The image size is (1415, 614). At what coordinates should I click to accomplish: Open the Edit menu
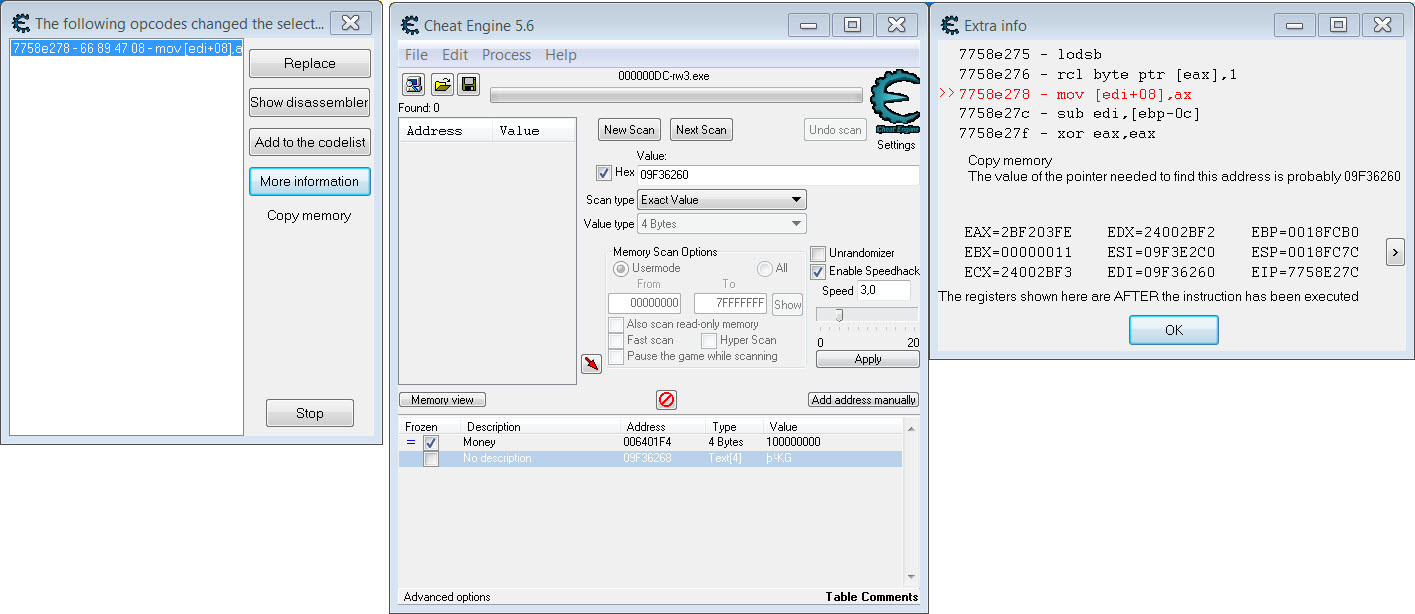(x=455, y=55)
